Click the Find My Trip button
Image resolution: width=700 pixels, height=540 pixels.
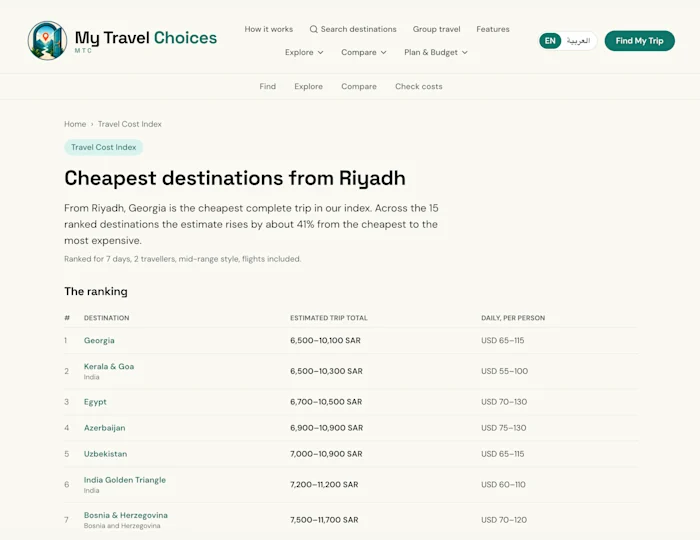(639, 41)
